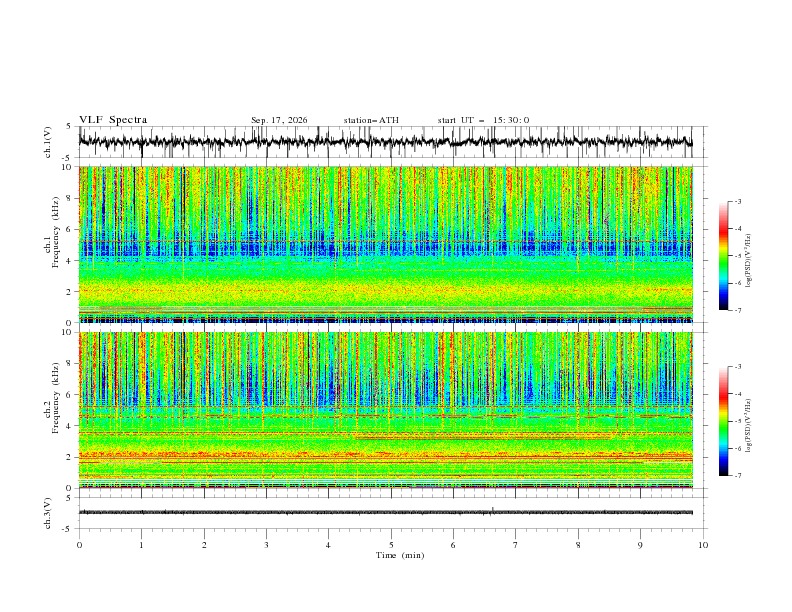
Task: Click the ch.1 noisy waveform trace
Action: click(386, 142)
